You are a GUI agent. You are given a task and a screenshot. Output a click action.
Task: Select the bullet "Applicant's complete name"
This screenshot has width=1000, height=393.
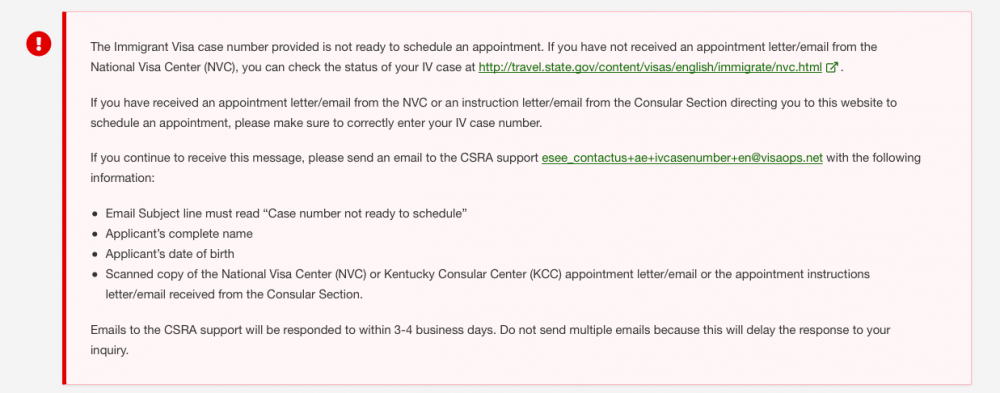(x=179, y=234)
